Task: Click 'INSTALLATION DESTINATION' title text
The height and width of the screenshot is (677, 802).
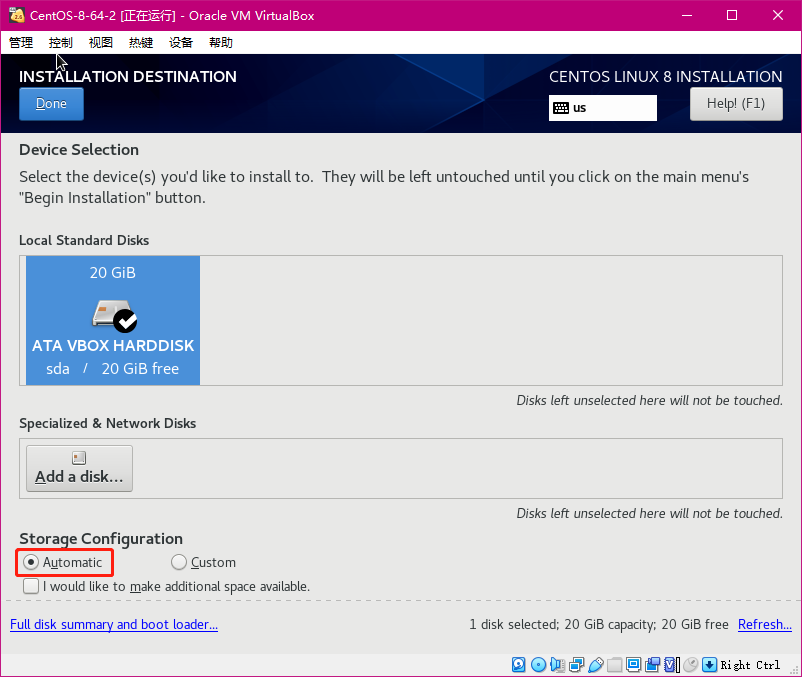Action: [x=128, y=77]
